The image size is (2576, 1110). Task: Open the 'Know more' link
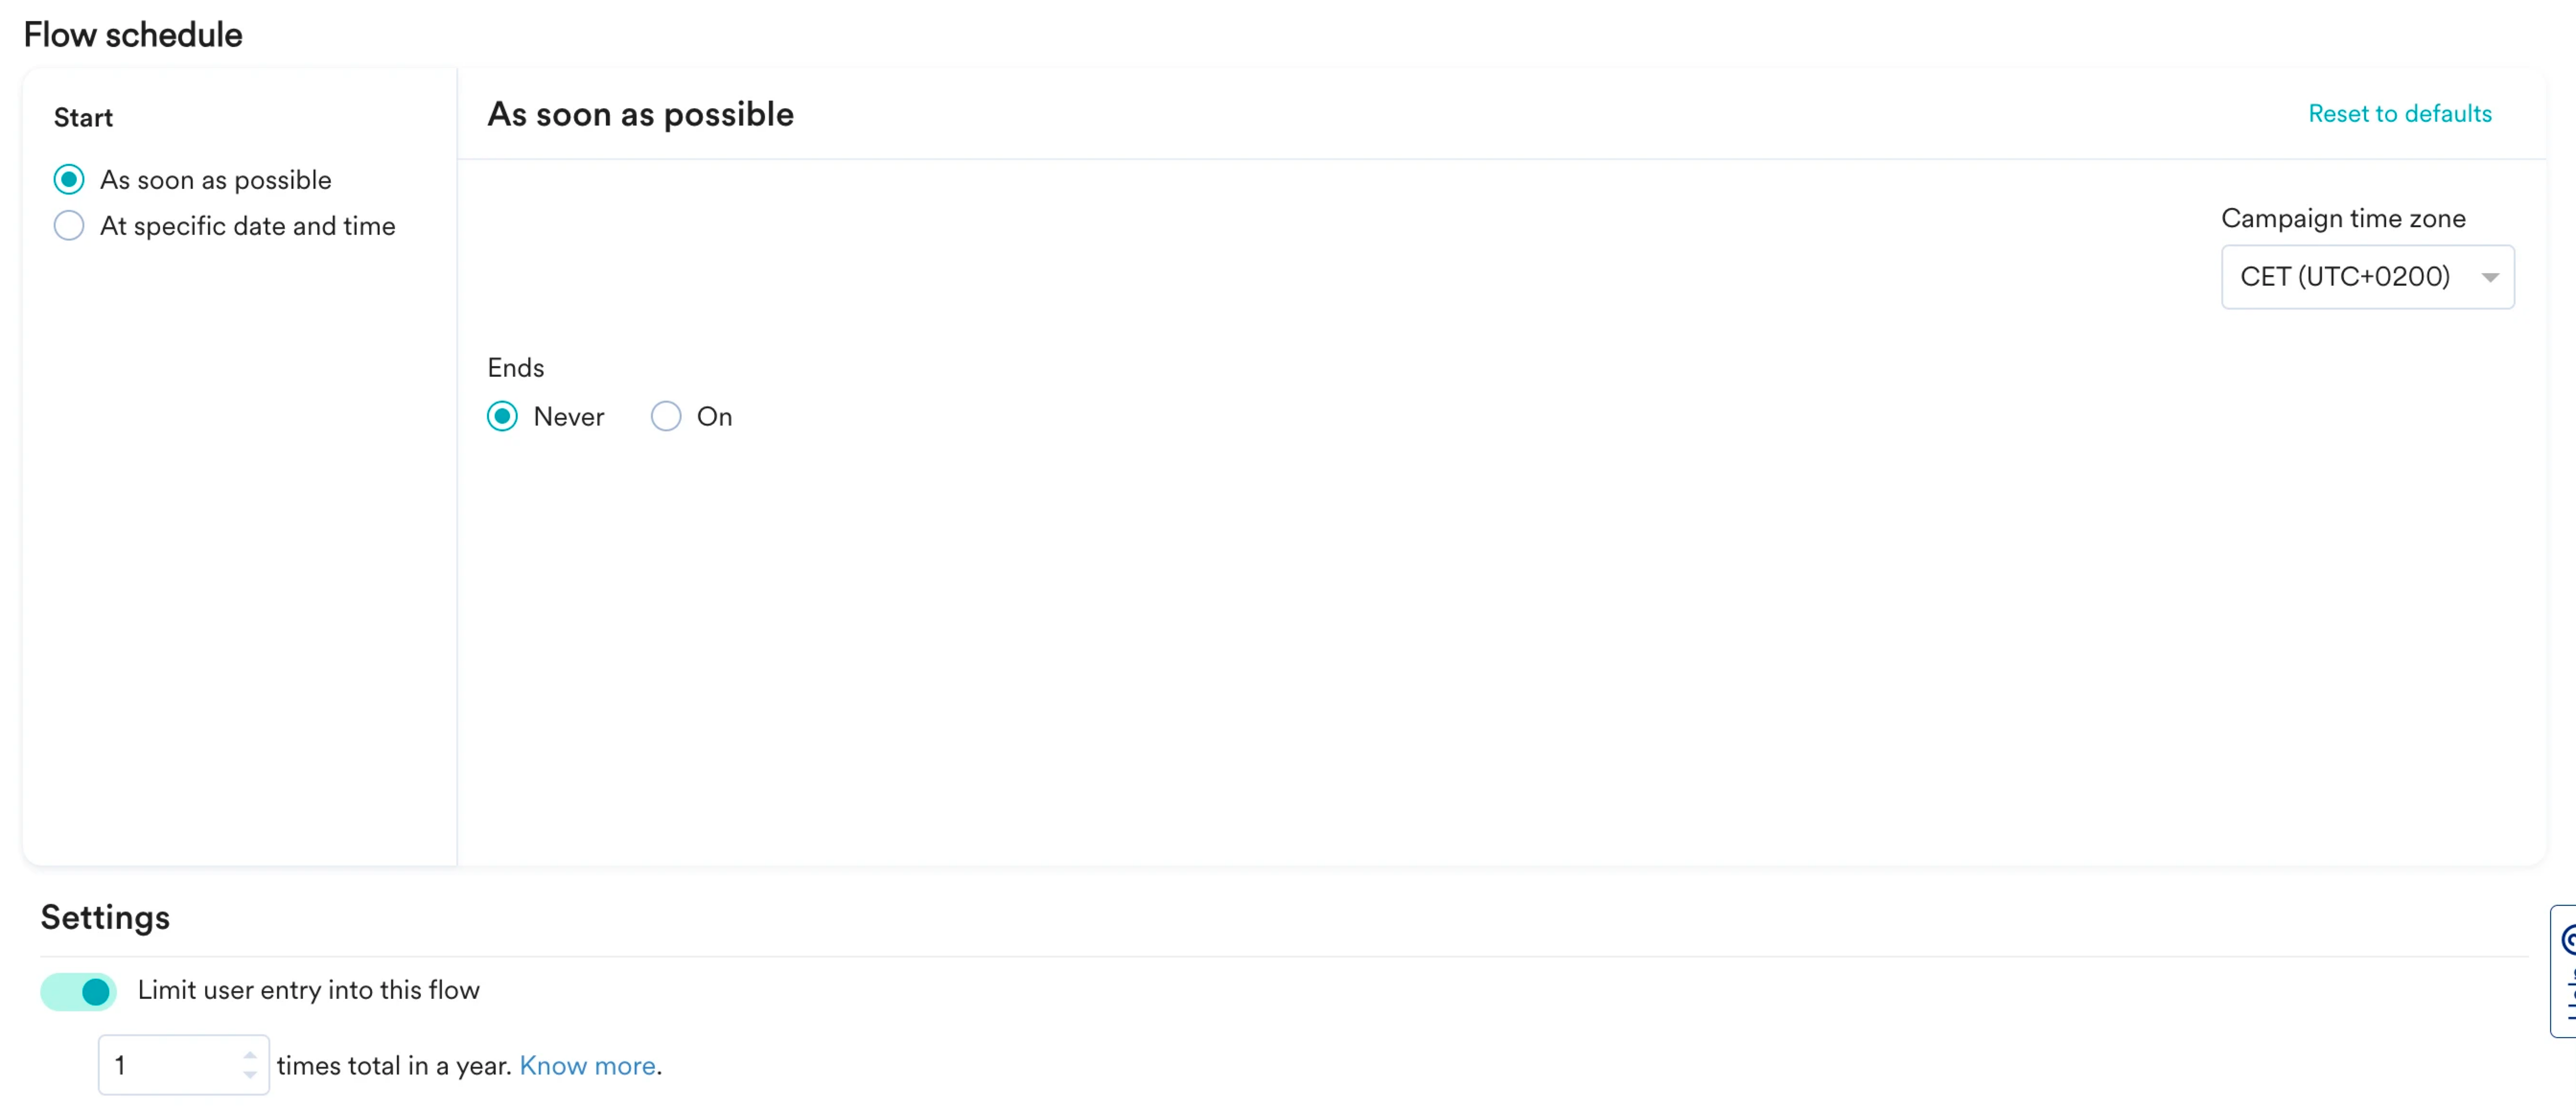pyautogui.click(x=587, y=1066)
